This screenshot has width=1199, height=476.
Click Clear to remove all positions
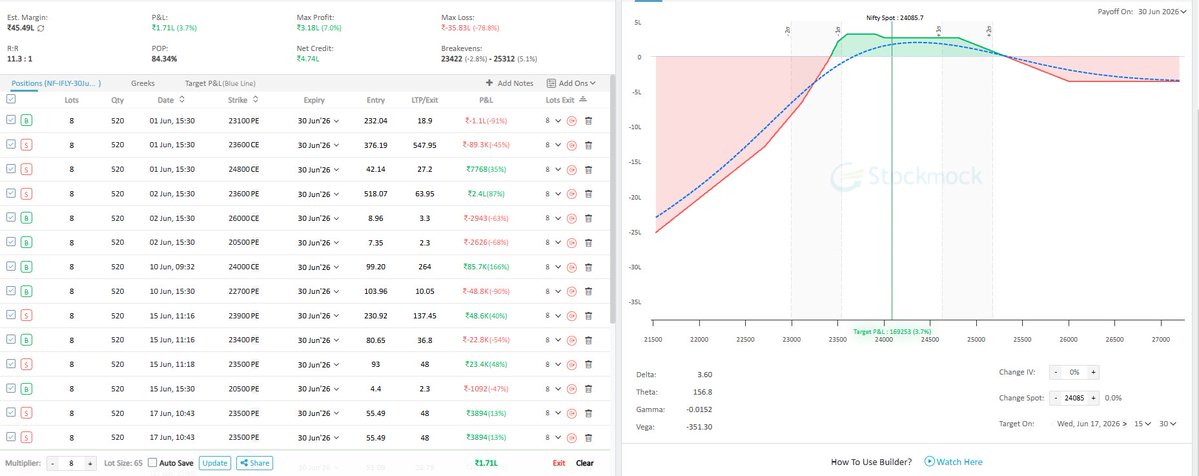(585, 463)
